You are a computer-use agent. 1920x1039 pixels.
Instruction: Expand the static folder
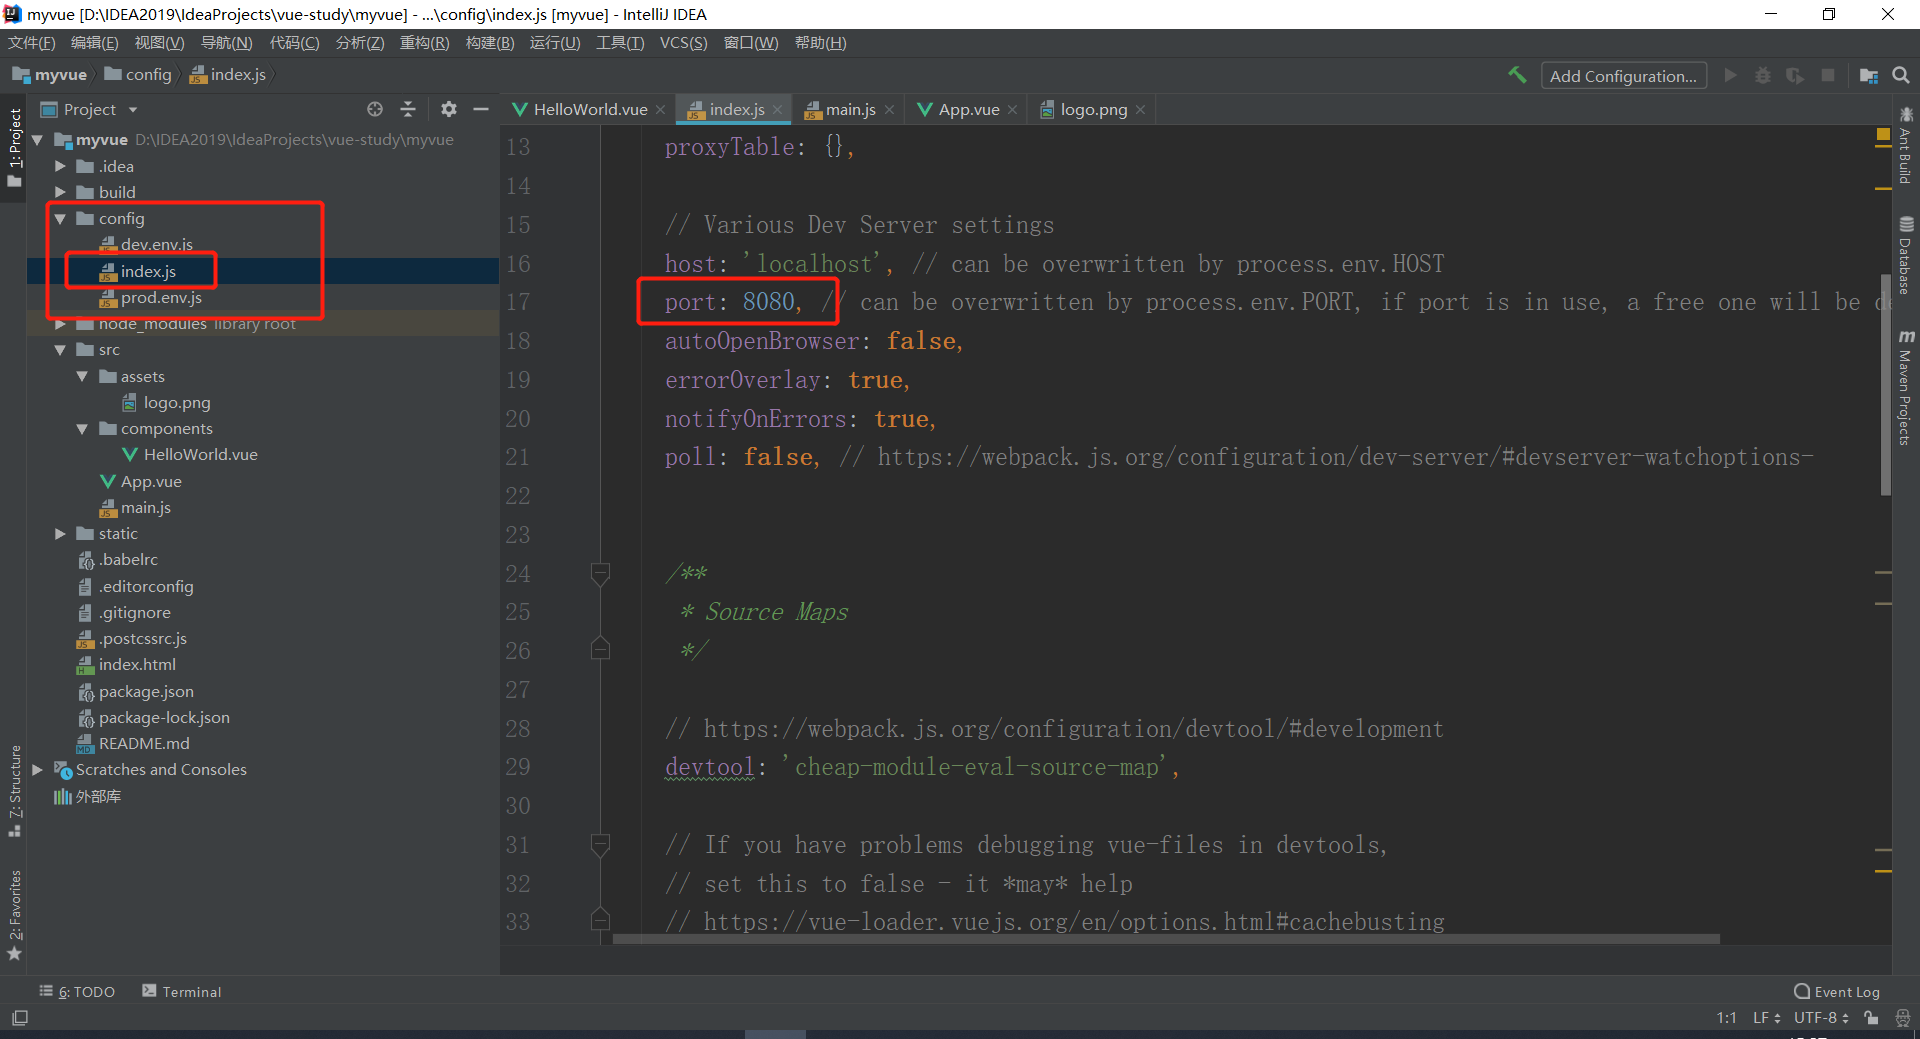[60, 534]
